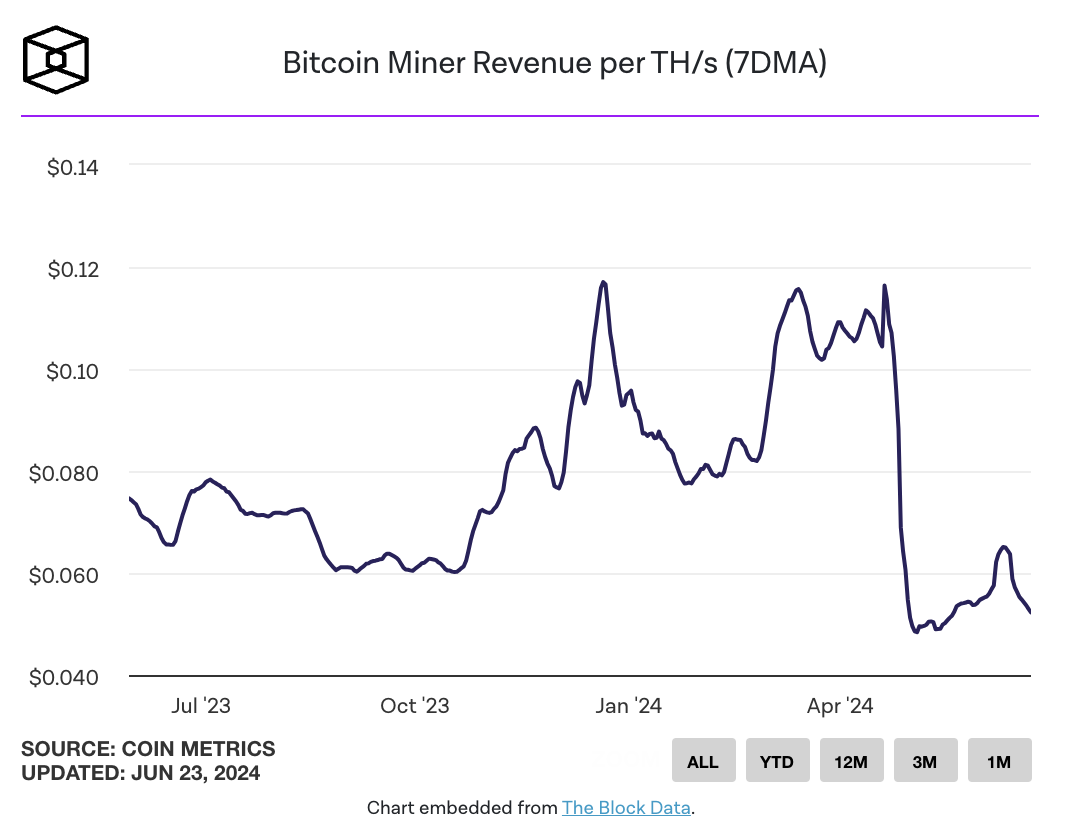Click the Bitcoin Miner Revenue chart title
Screen dimensions: 1067x830
[555, 63]
